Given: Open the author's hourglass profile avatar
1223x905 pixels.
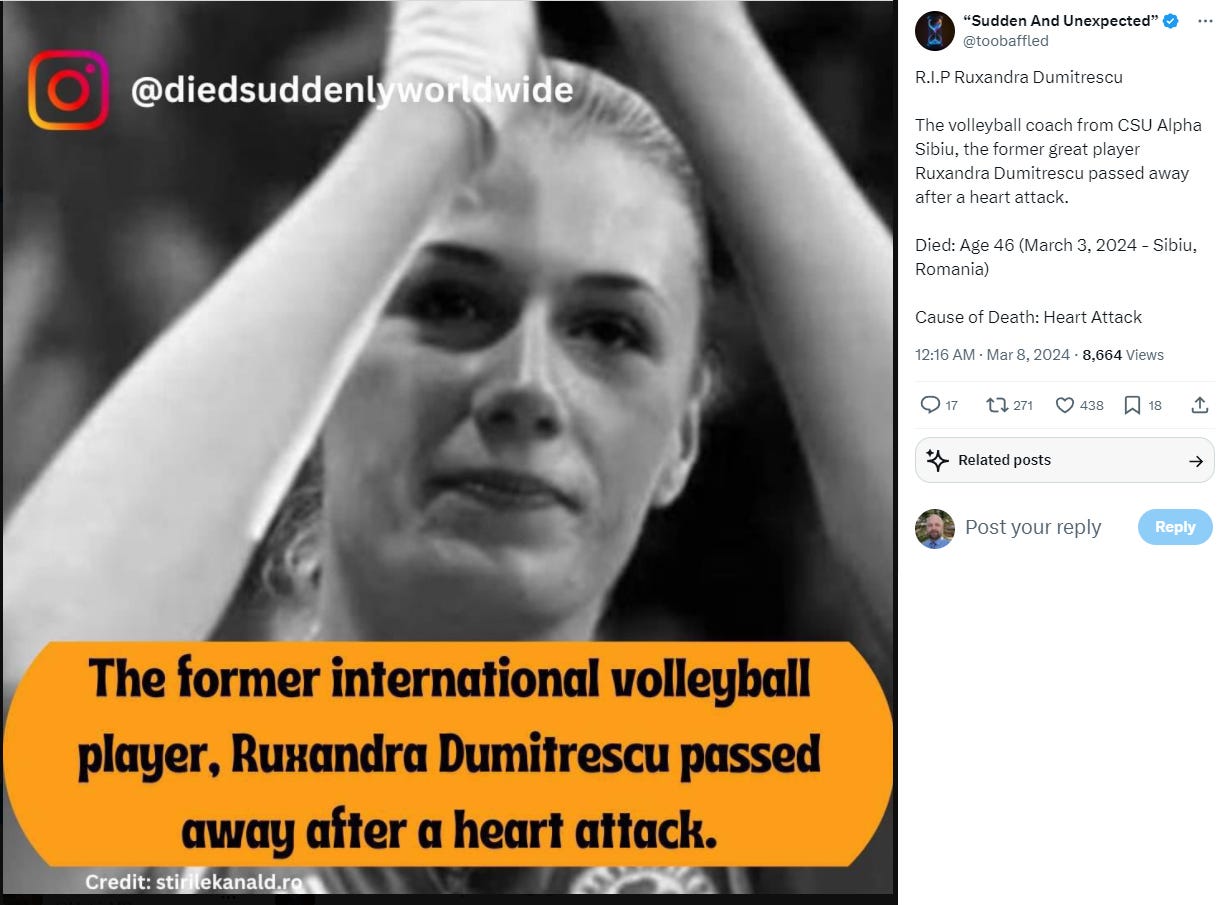Looking at the screenshot, I should (935, 31).
